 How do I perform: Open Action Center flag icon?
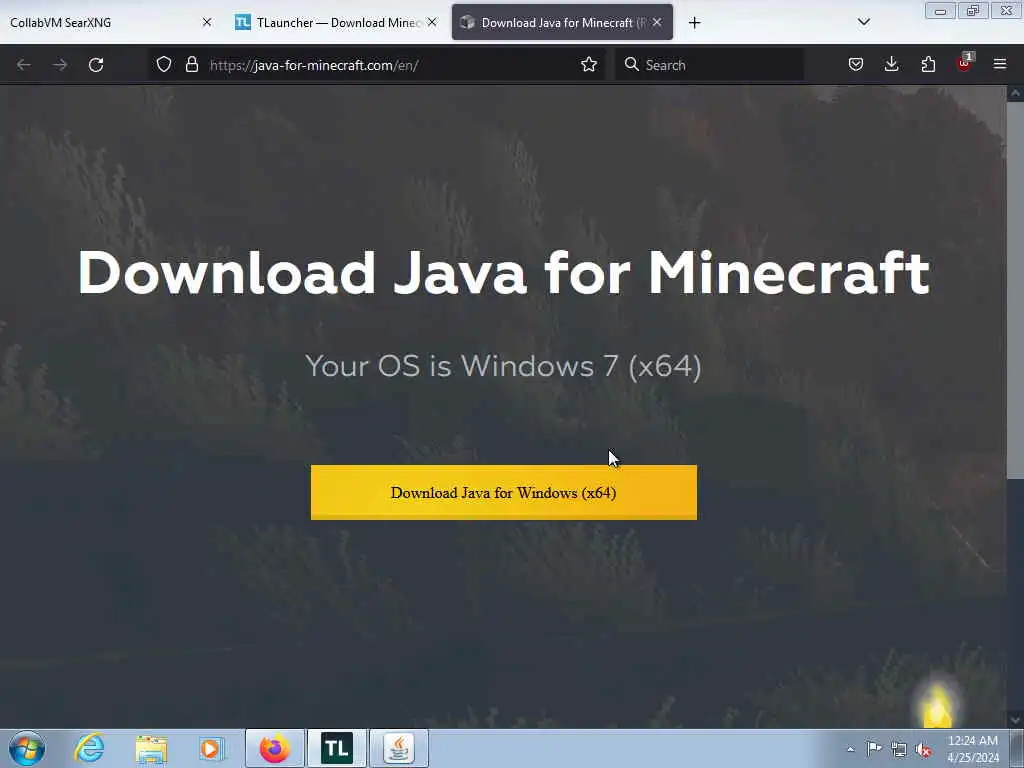click(x=874, y=748)
